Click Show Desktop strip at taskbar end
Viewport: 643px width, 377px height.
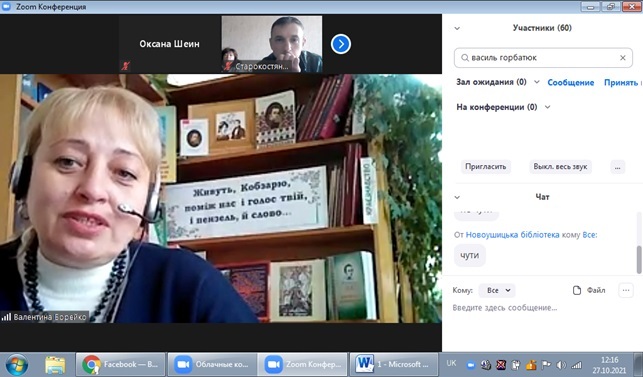(x=638, y=364)
